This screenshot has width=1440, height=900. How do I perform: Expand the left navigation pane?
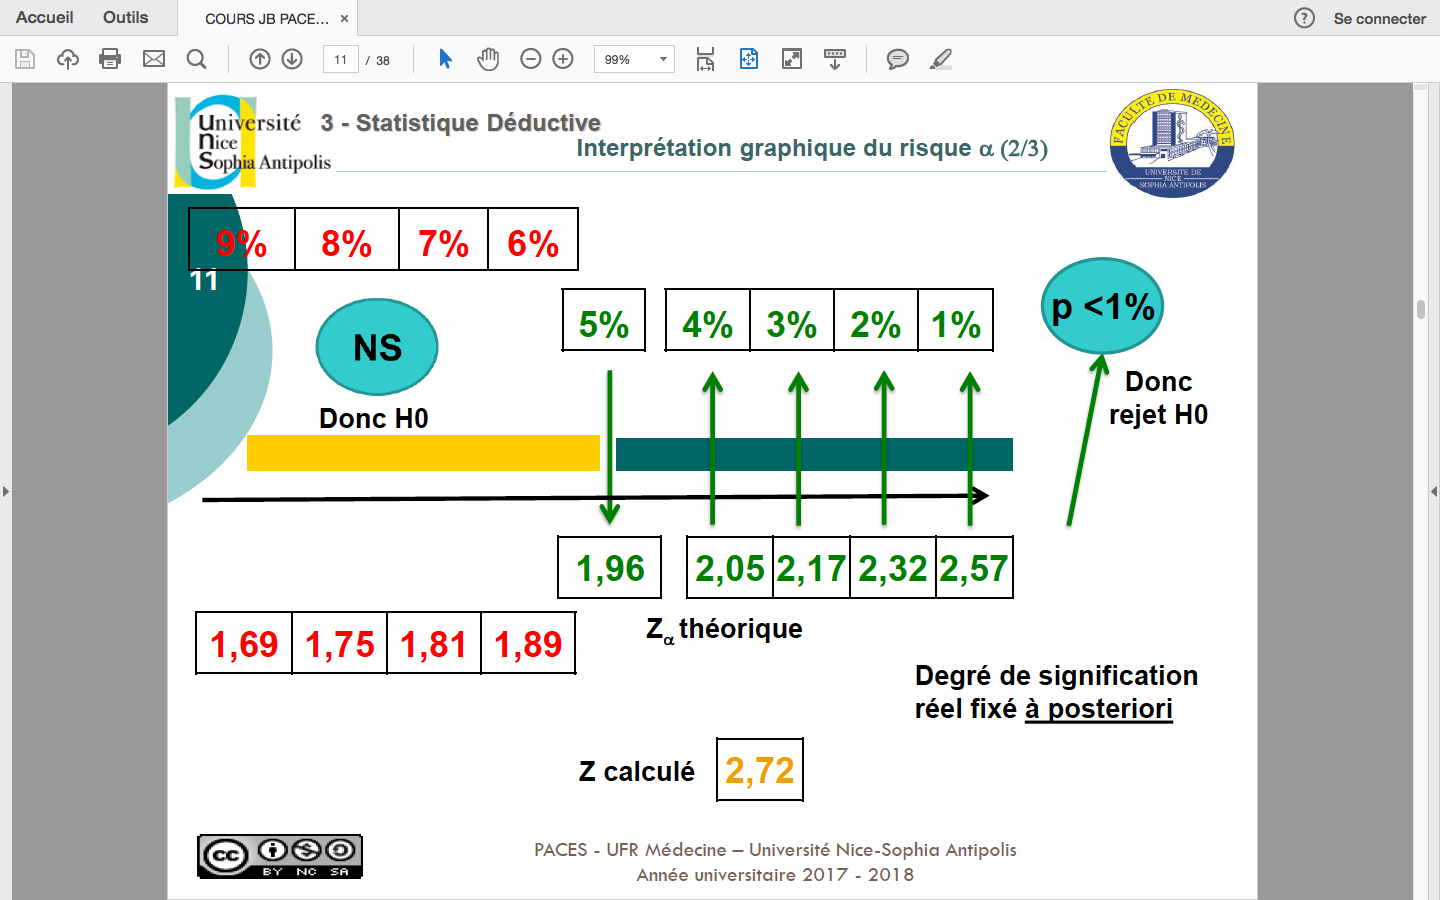click(6, 491)
